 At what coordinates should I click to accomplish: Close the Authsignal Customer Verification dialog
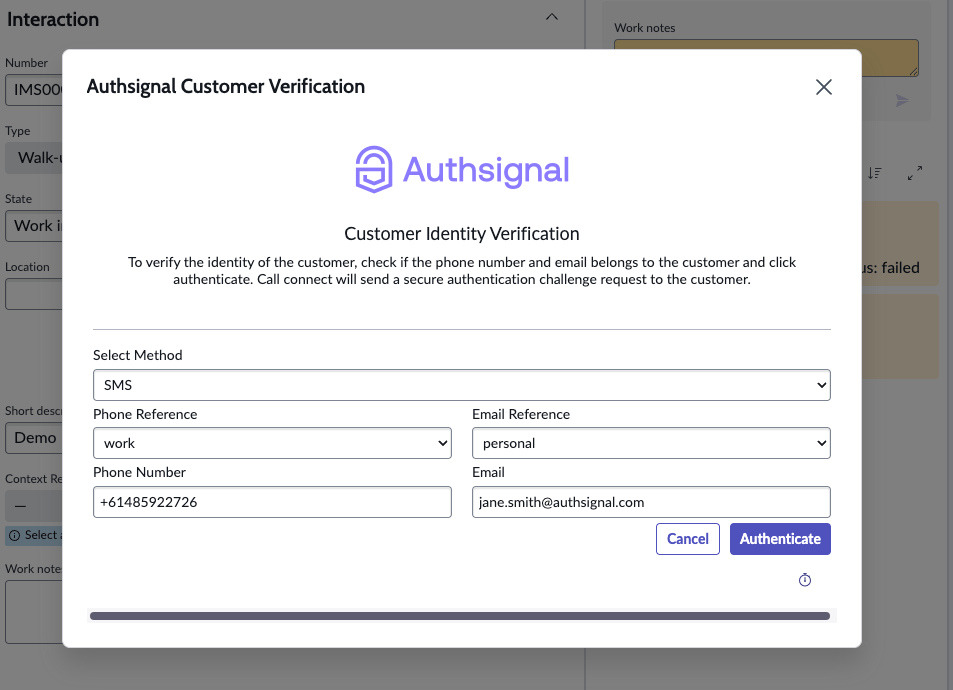824,87
